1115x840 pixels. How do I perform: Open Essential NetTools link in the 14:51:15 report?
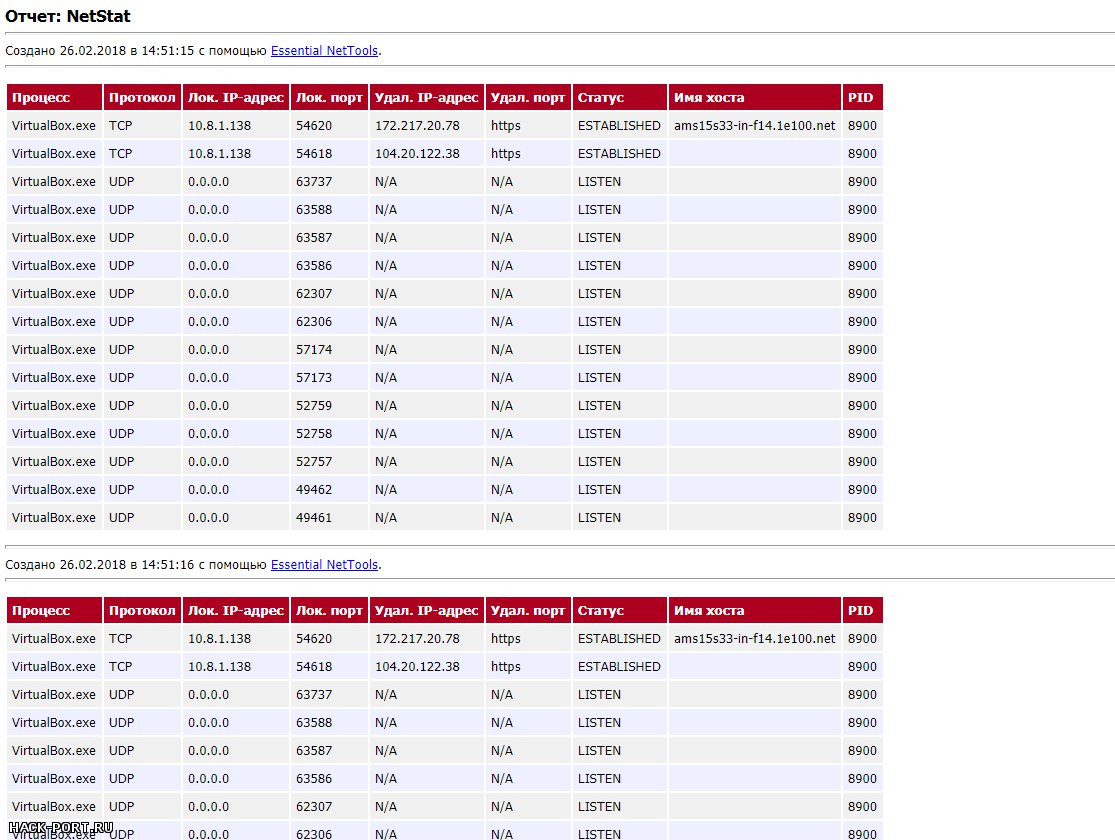point(324,50)
